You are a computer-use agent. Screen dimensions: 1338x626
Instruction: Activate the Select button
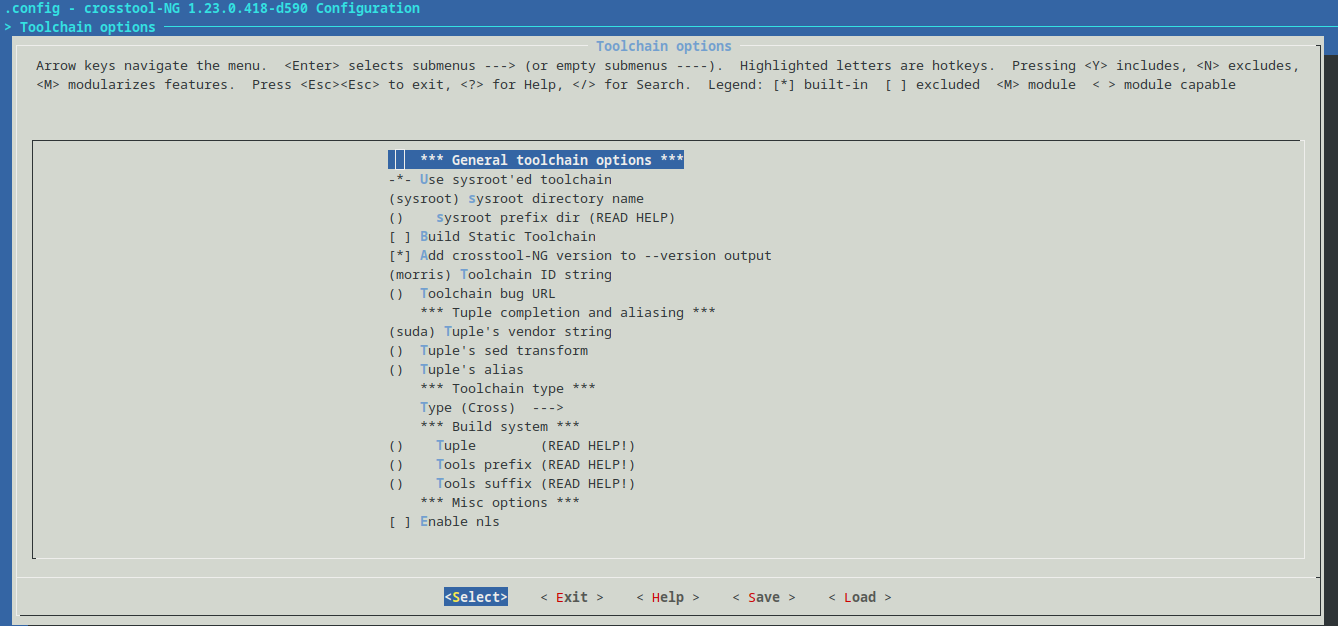pos(476,597)
